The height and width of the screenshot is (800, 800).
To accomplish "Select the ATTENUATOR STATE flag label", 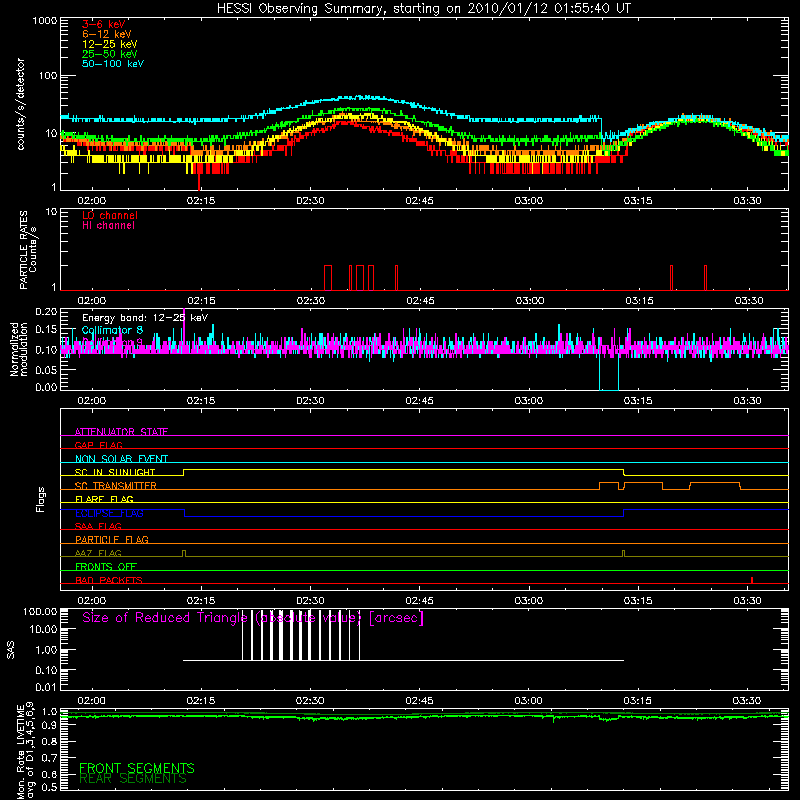I will (x=121, y=432).
